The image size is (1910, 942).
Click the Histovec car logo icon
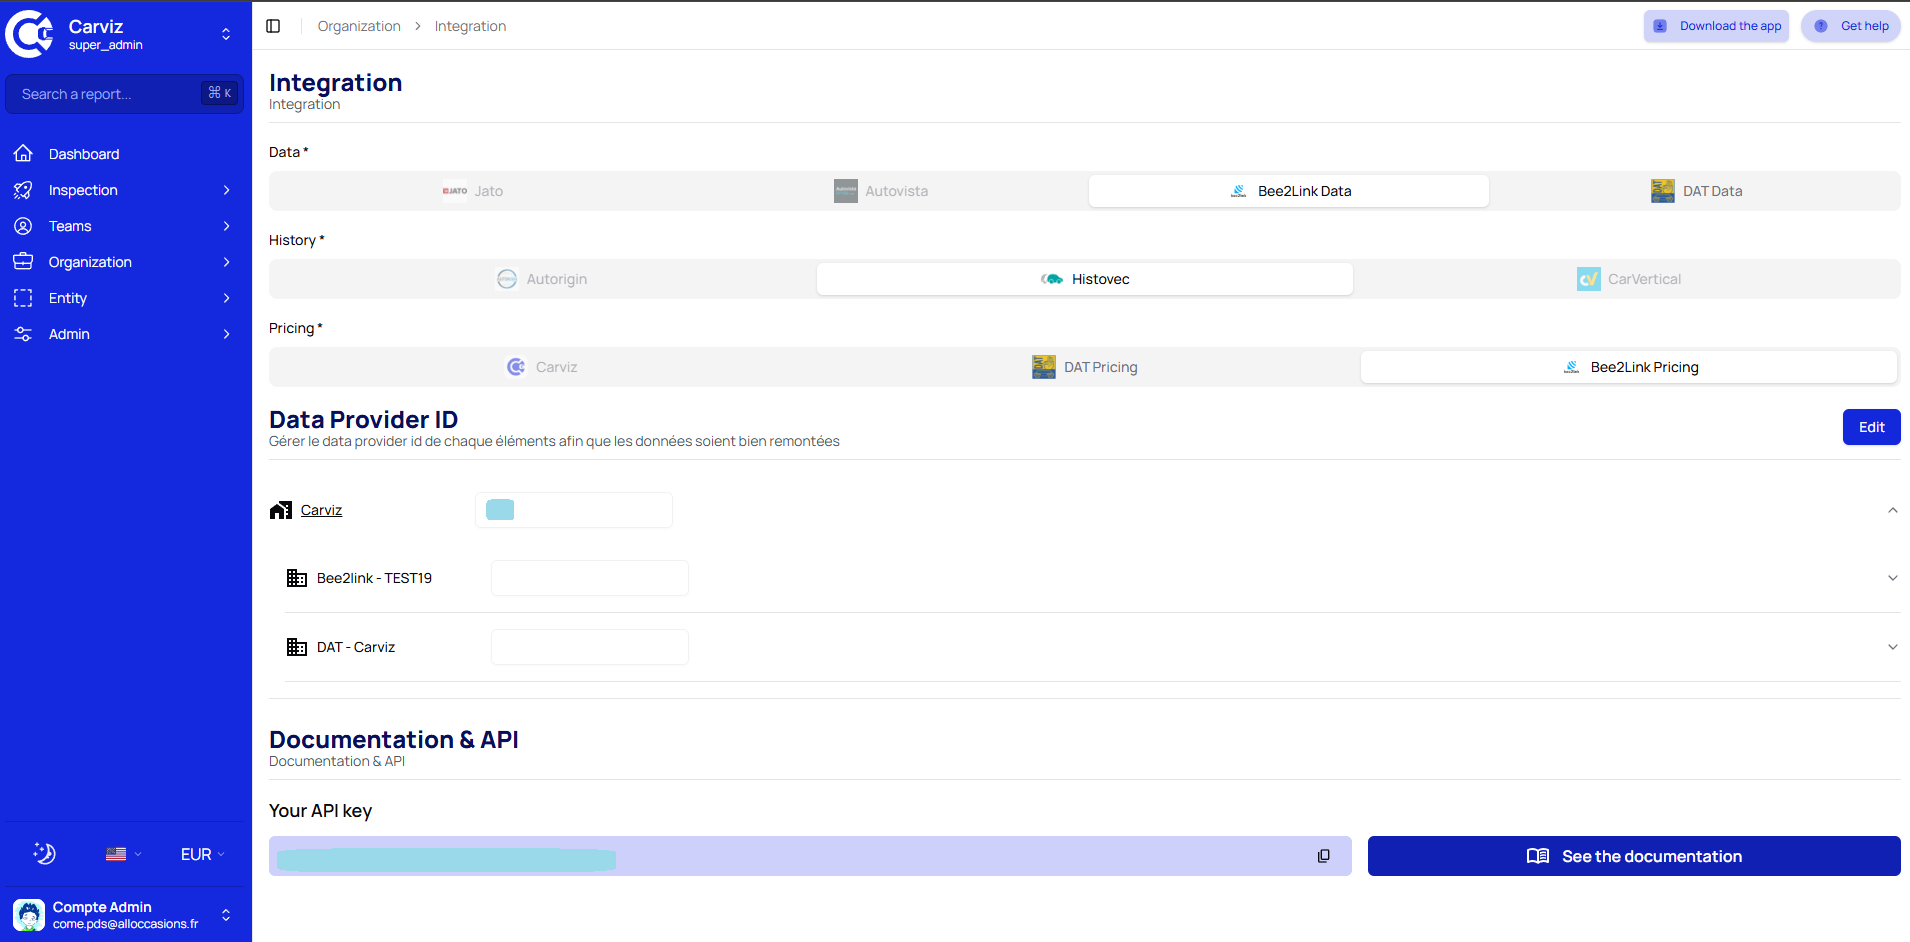(x=1052, y=279)
